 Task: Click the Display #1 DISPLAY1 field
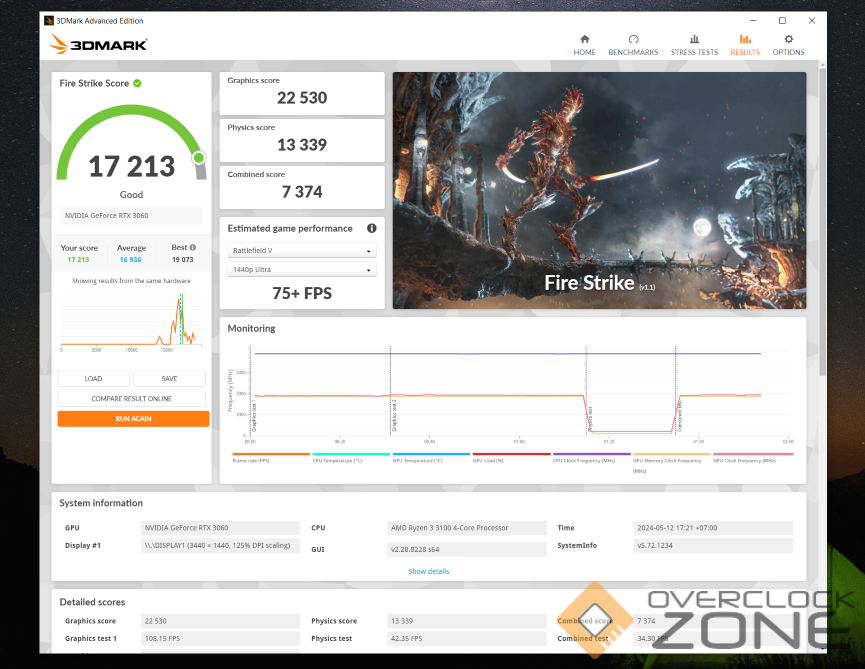220,545
